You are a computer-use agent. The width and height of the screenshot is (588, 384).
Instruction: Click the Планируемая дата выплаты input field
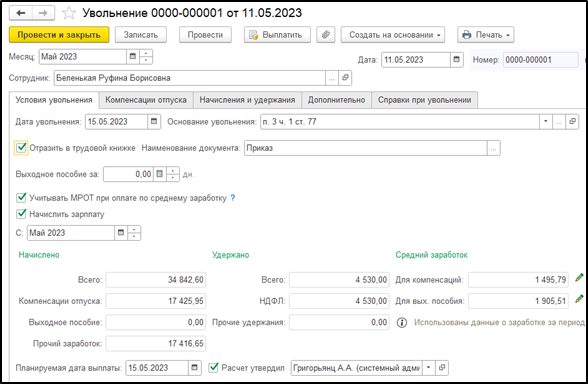[x=157, y=368]
